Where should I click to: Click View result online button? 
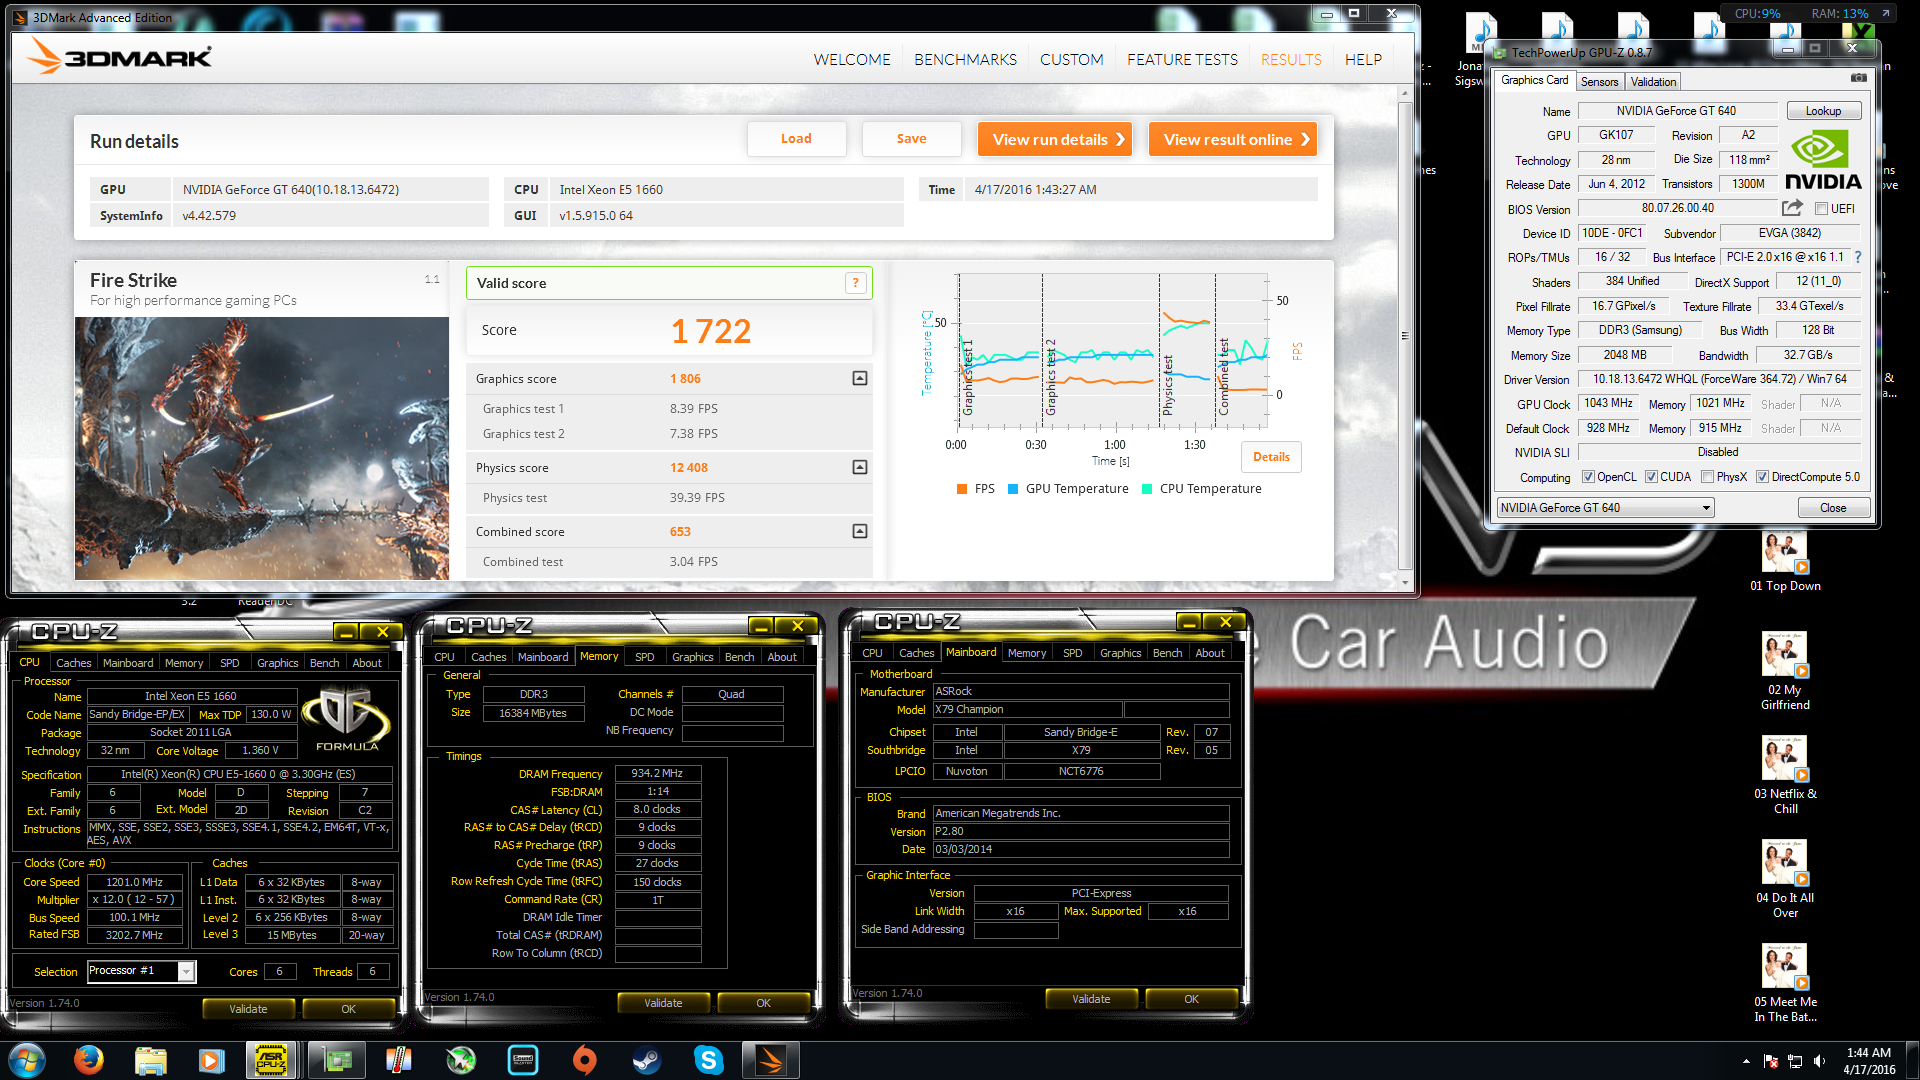pos(1232,139)
